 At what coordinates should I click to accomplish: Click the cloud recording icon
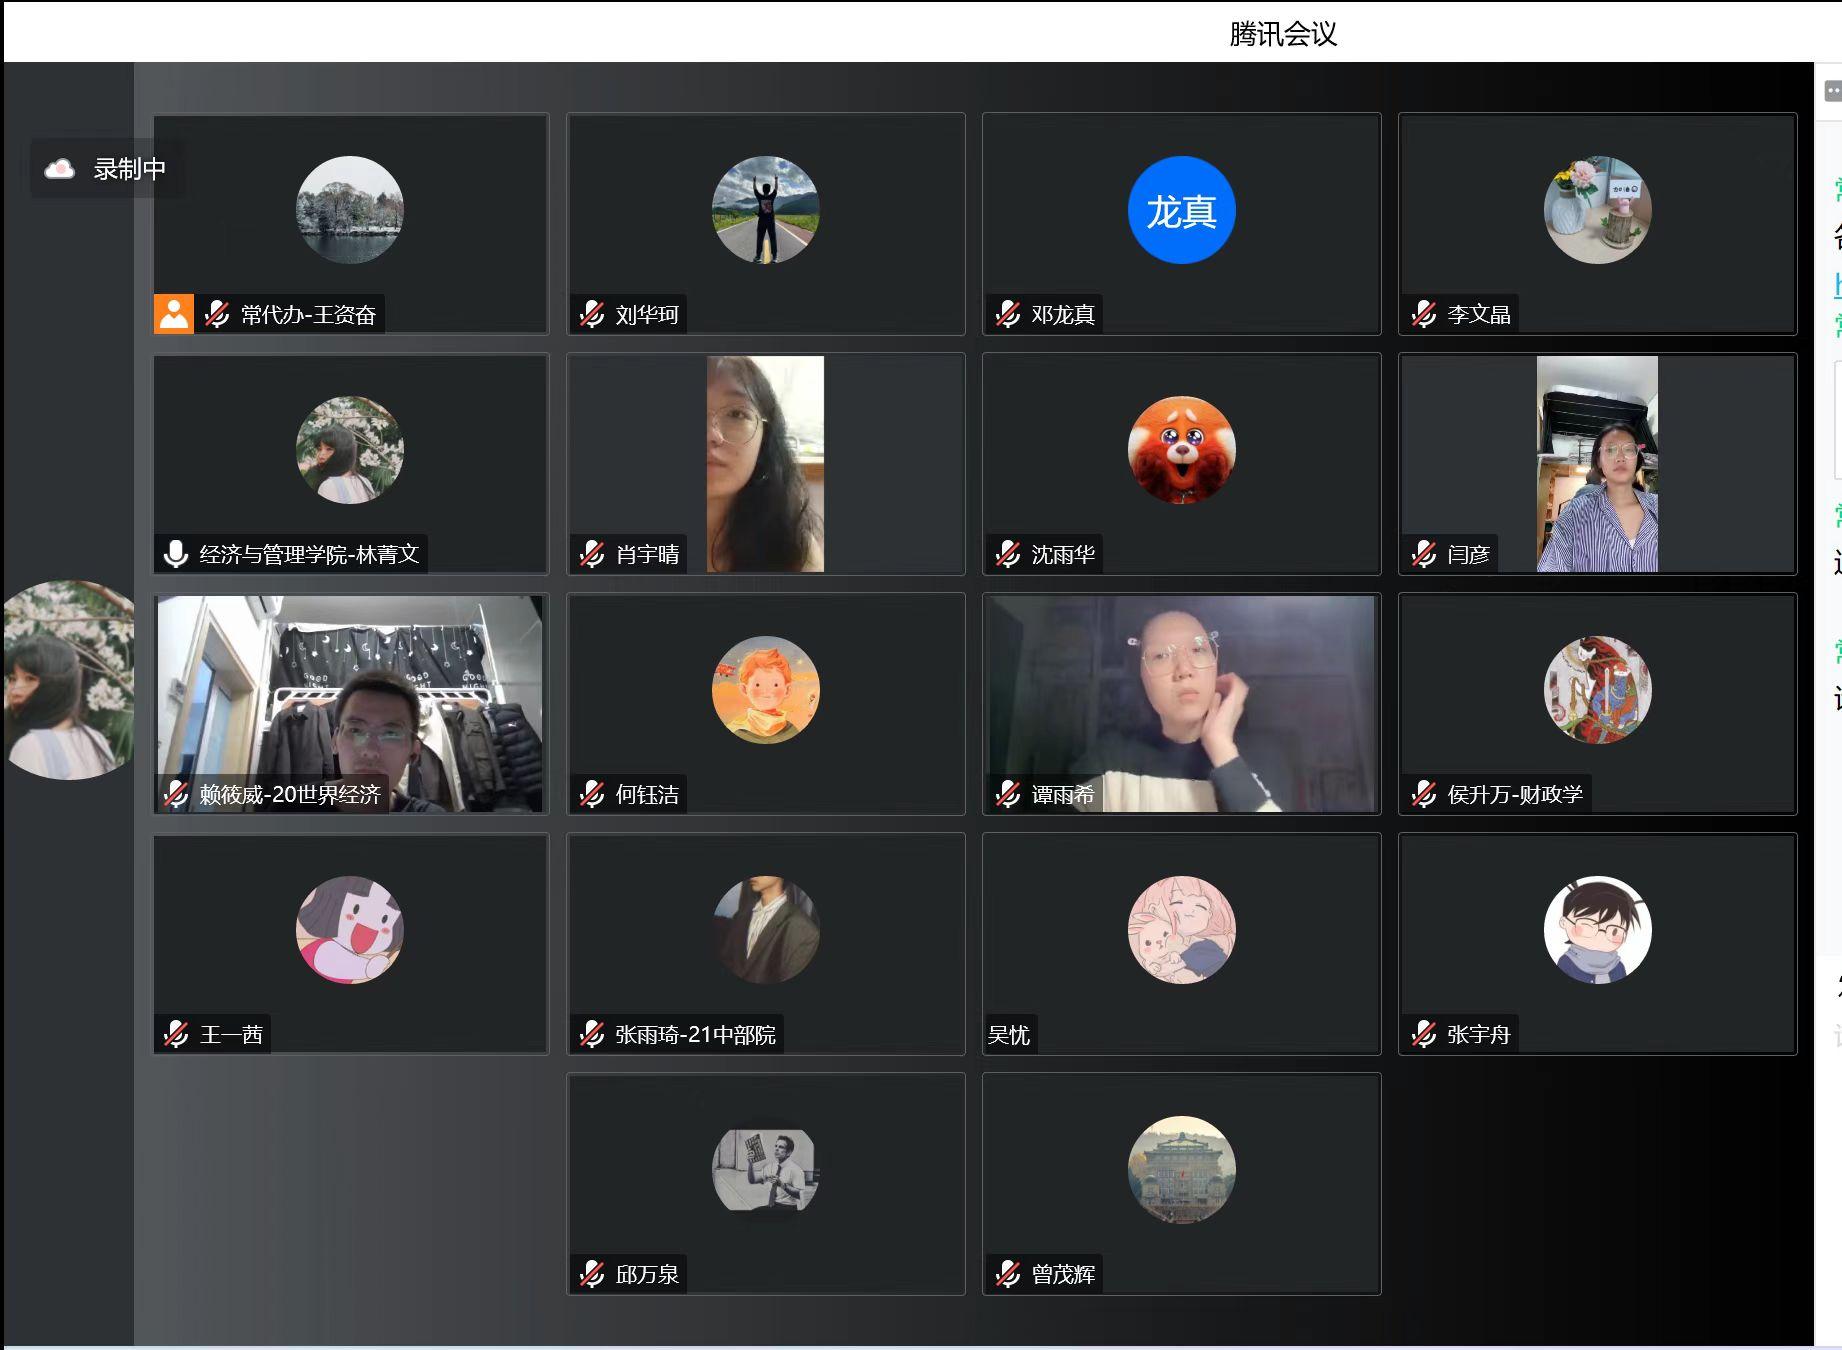(x=60, y=169)
